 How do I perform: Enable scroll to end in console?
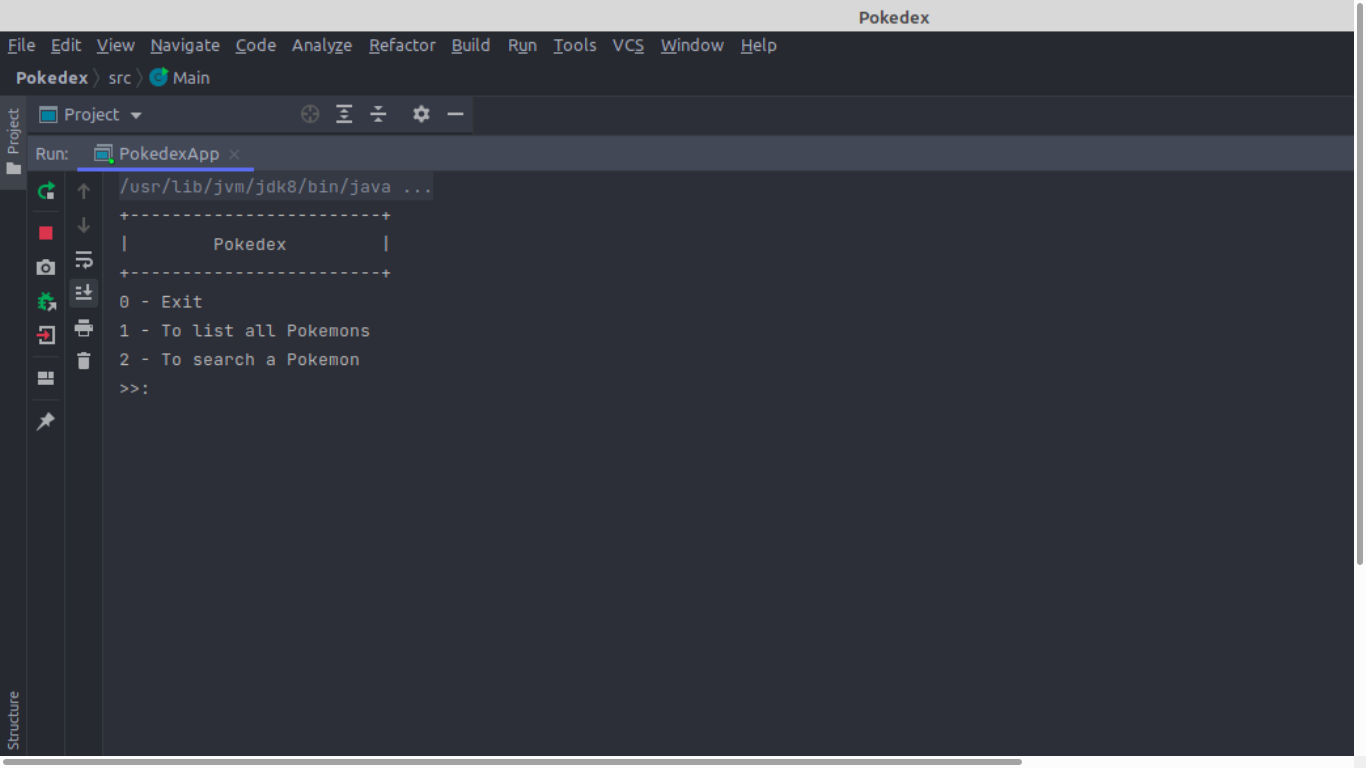(84, 292)
